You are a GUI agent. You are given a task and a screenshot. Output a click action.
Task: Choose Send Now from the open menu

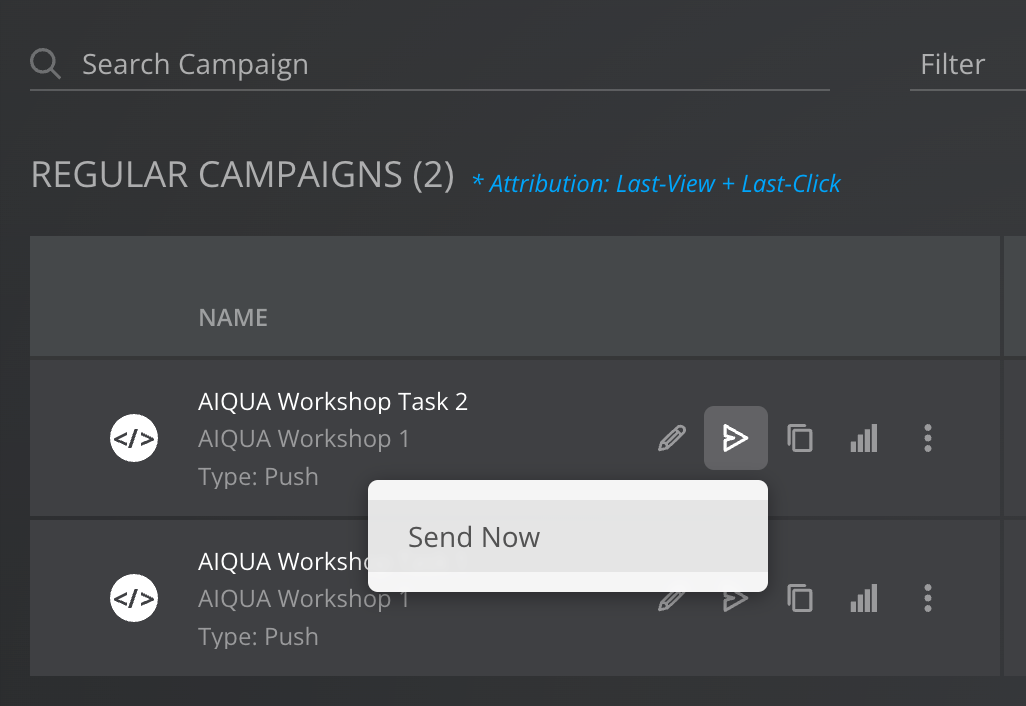[473, 536]
